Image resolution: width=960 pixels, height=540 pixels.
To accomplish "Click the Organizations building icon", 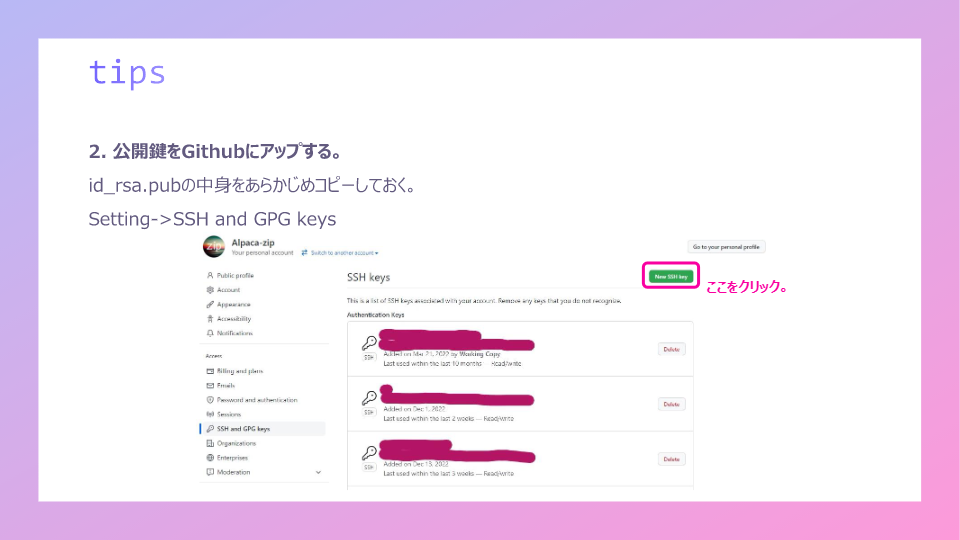I will 210,443.
